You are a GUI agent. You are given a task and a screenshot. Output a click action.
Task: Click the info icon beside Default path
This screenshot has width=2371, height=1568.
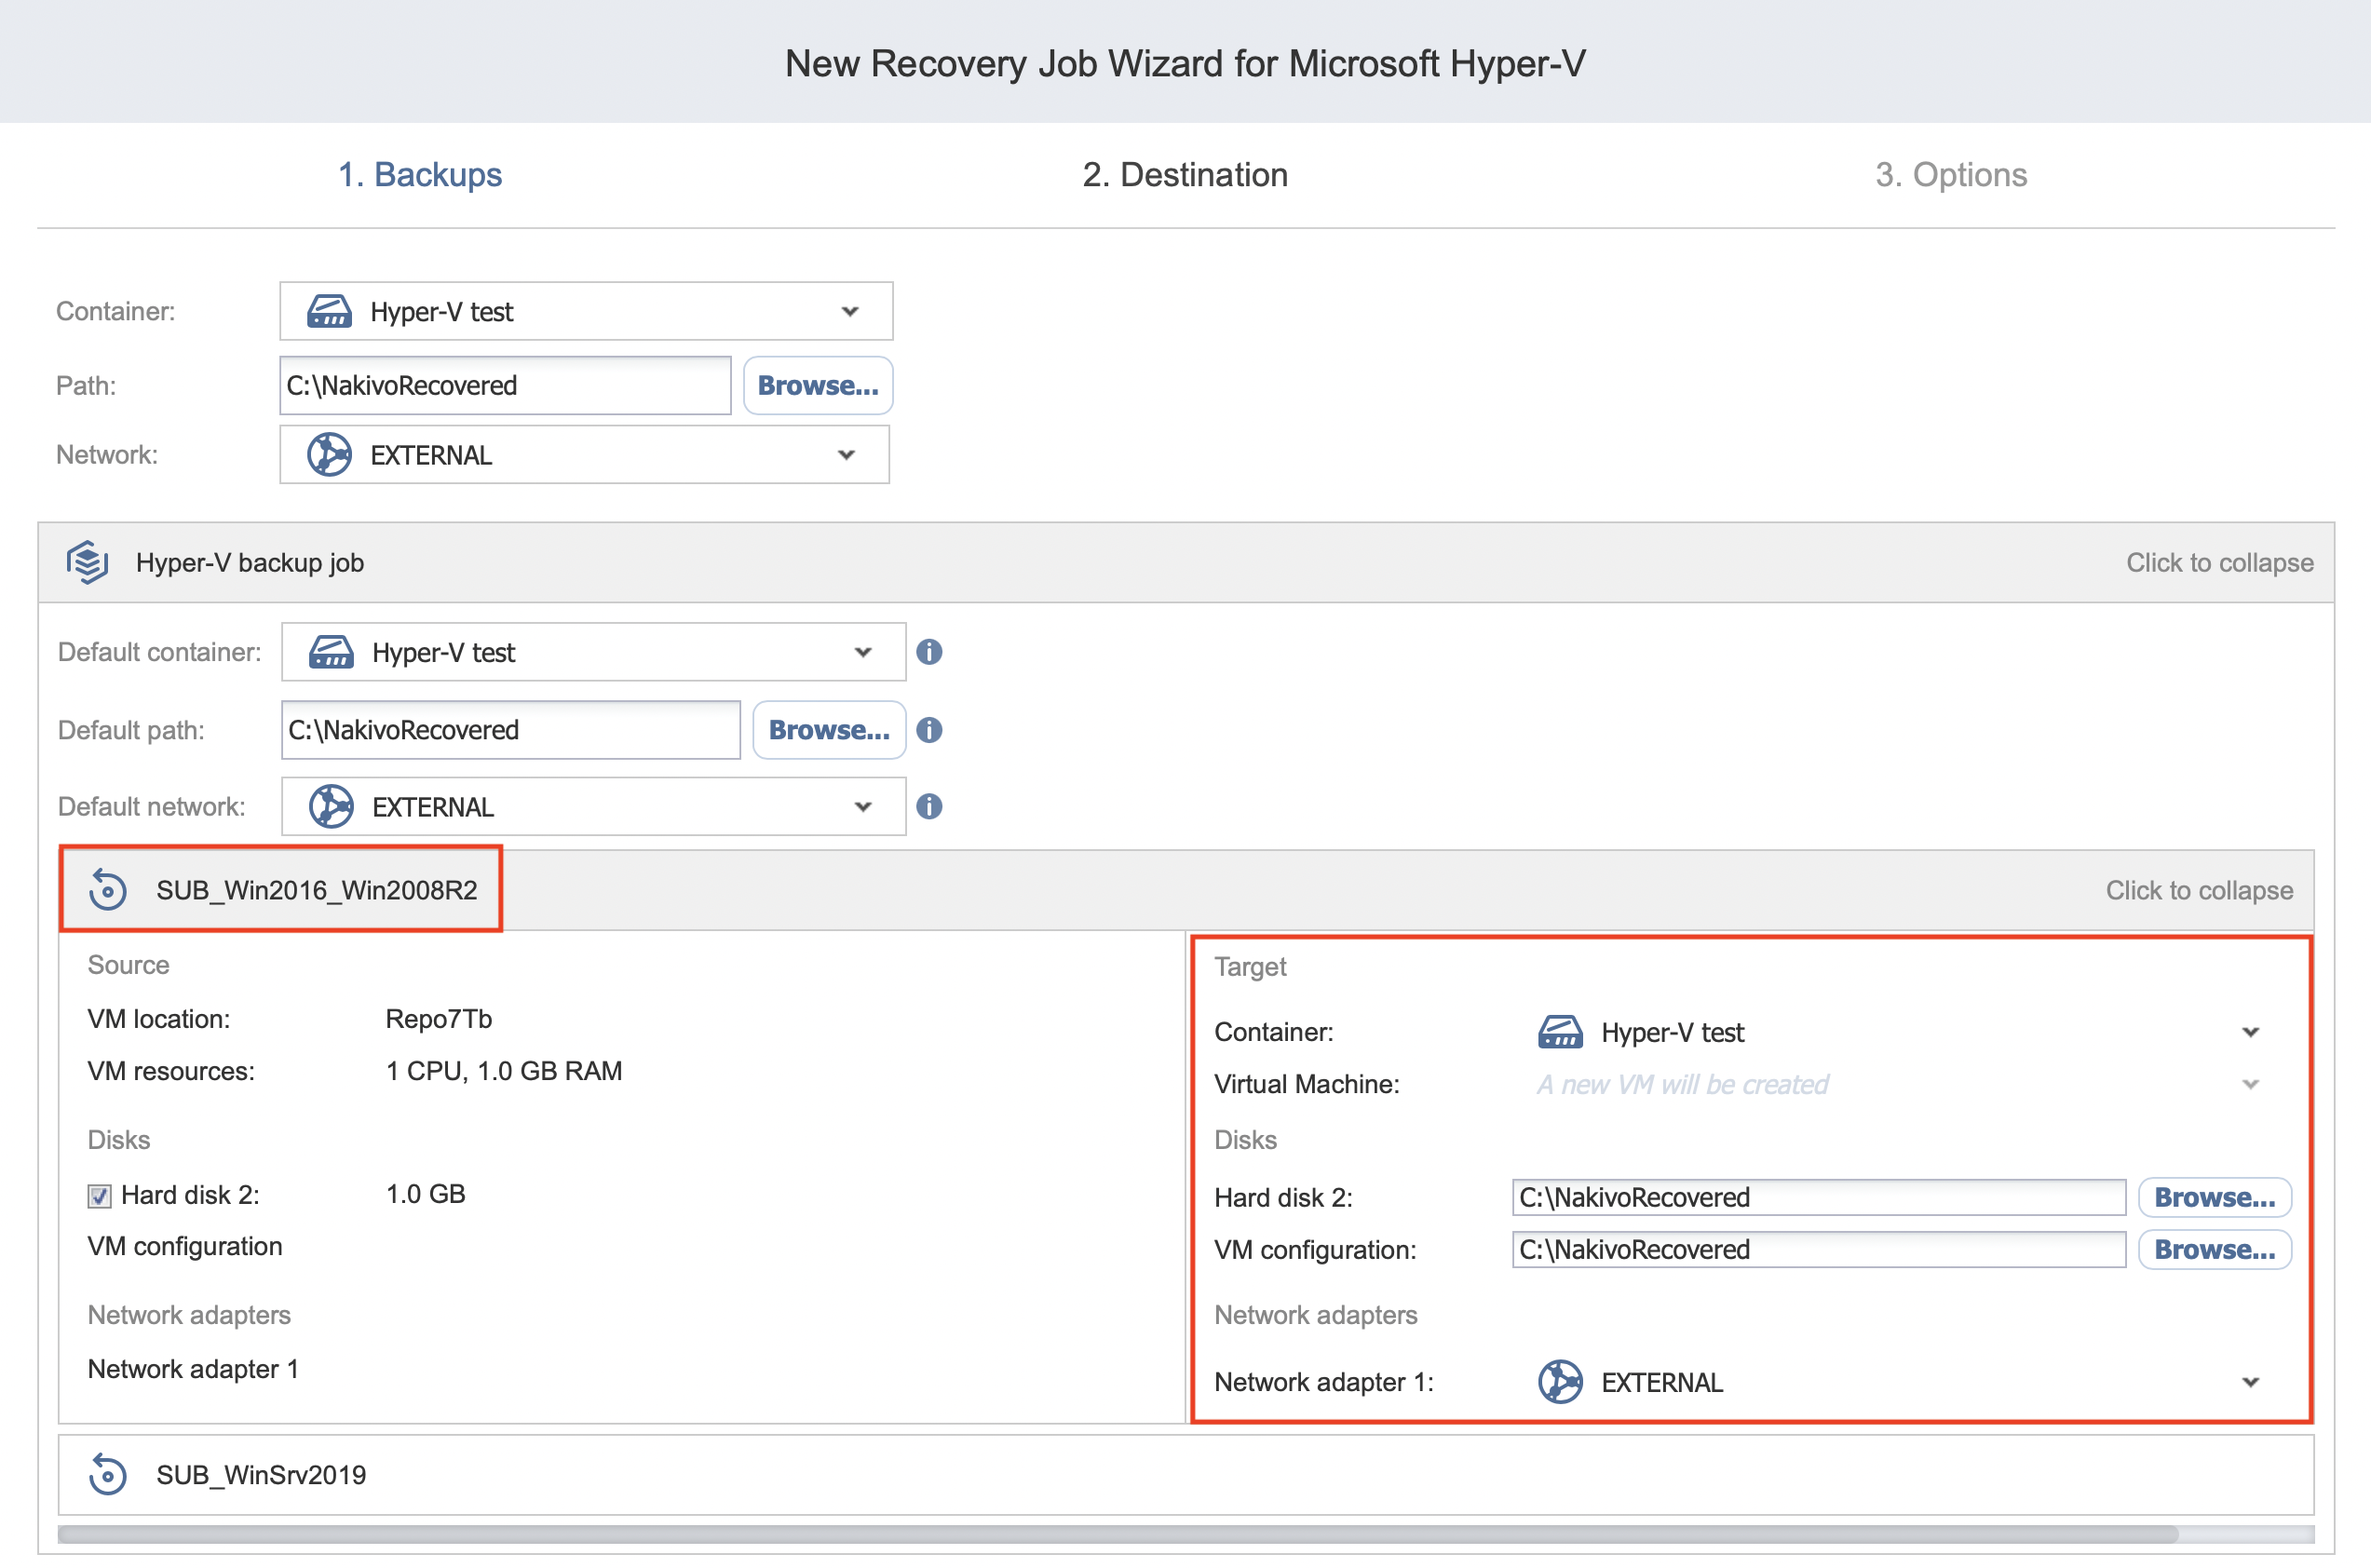pos(929,730)
